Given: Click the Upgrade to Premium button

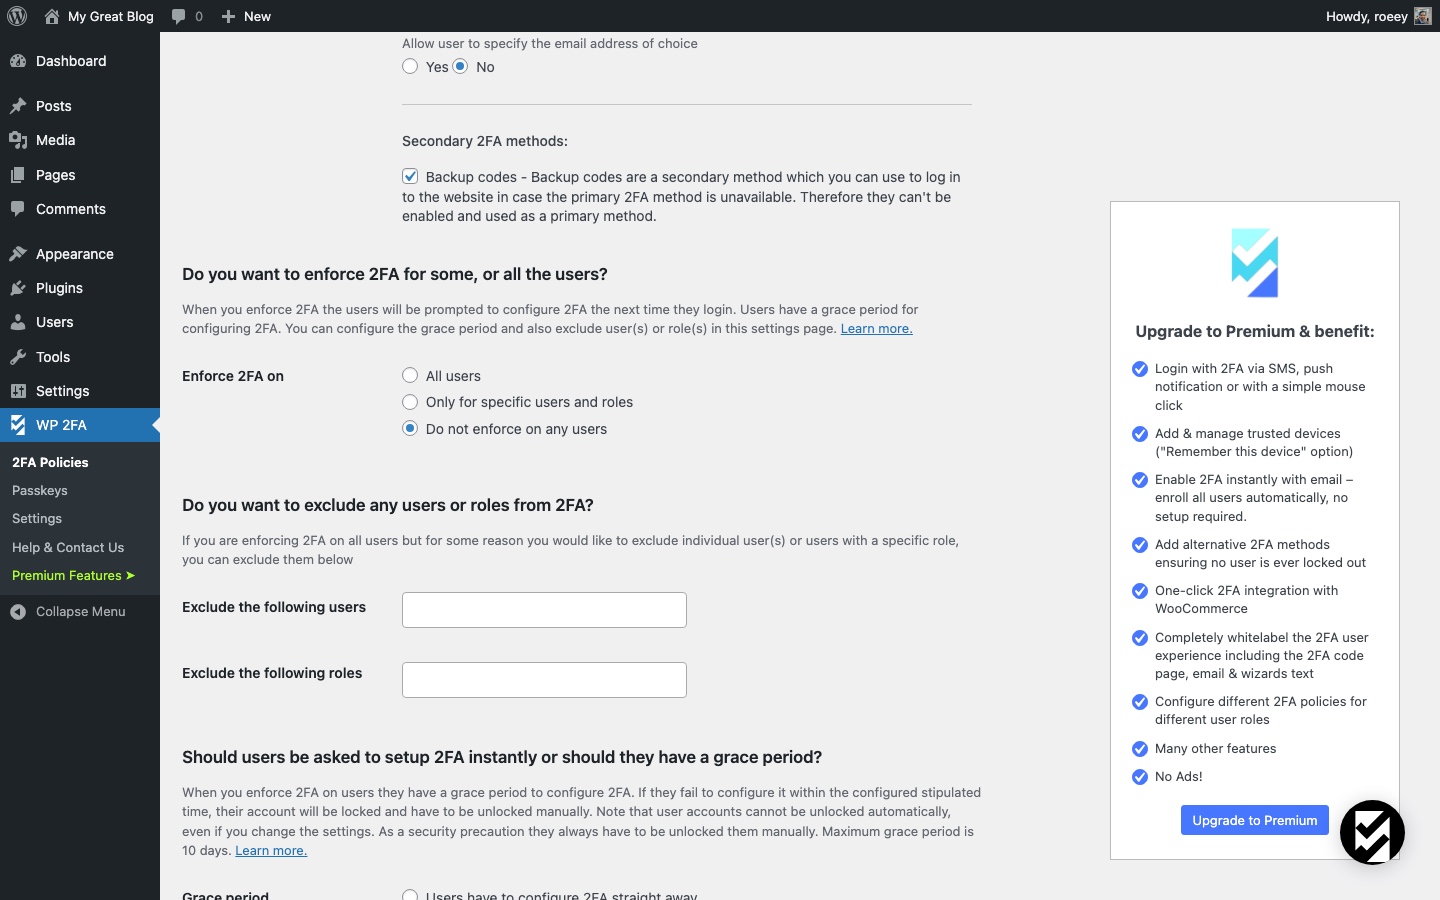Looking at the screenshot, I should click(1254, 820).
